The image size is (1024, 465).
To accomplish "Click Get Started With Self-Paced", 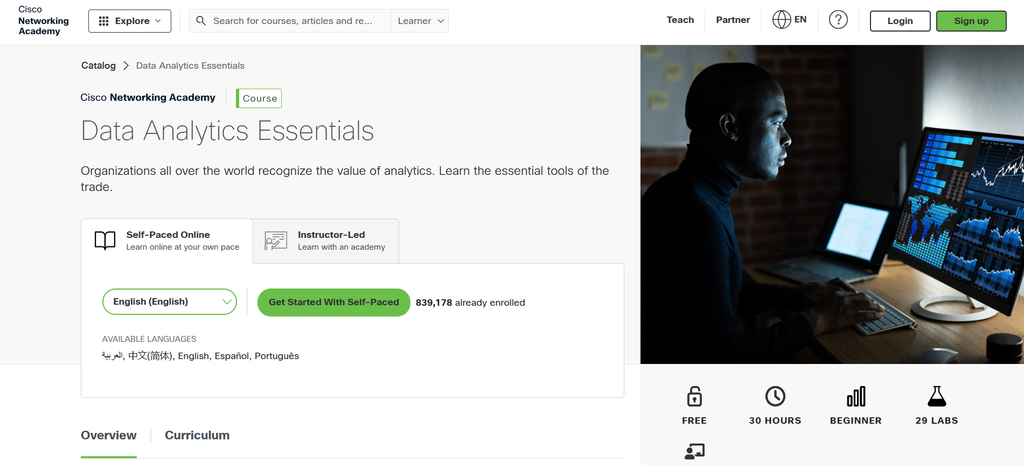I will 334,302.
